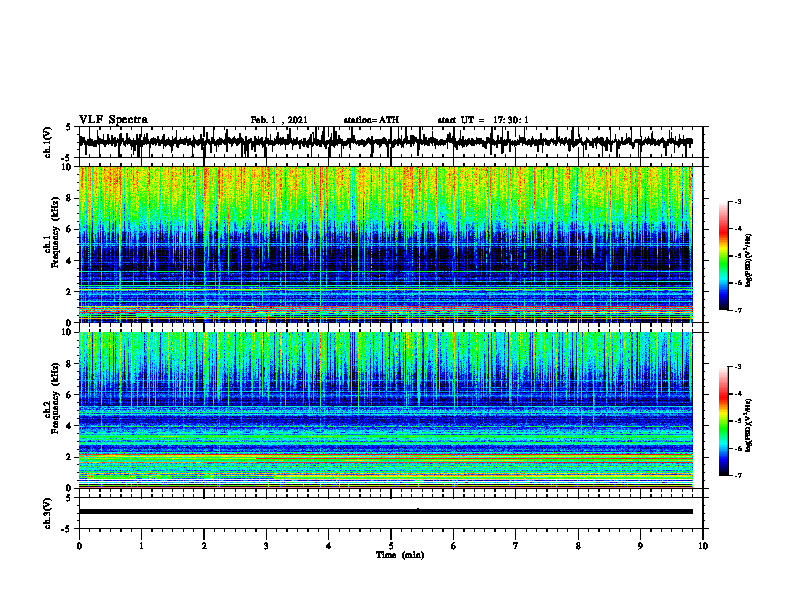Click the "Time (min)" x-axis label
This screenshot has width=792, height=612.
(400, 555)
